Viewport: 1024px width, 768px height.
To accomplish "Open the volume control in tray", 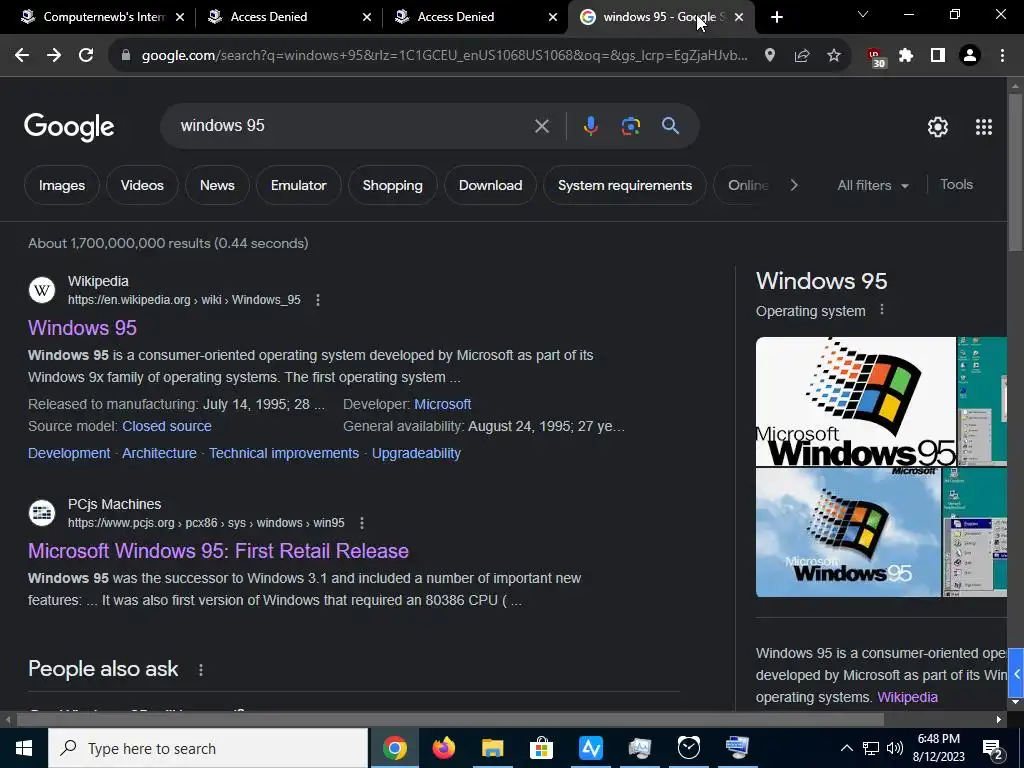I will point(895,748).
